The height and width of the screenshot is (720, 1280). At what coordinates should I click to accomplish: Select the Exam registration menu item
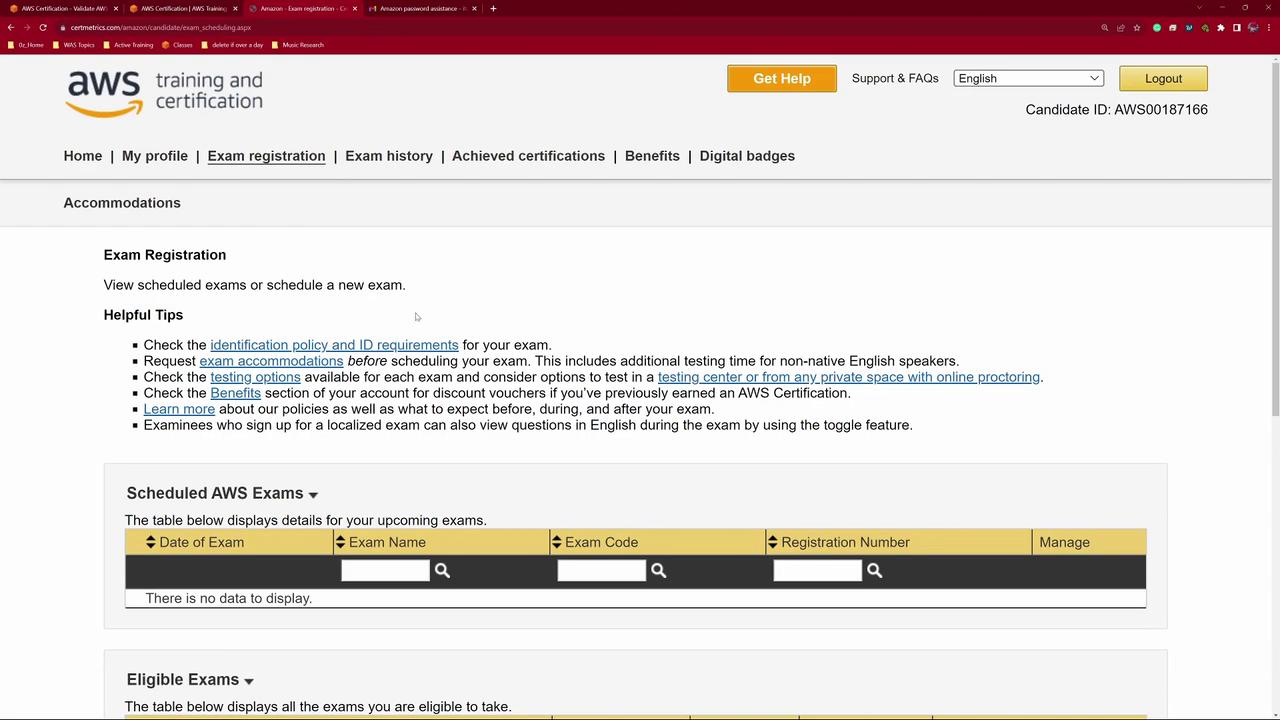[x=266, y=156]
